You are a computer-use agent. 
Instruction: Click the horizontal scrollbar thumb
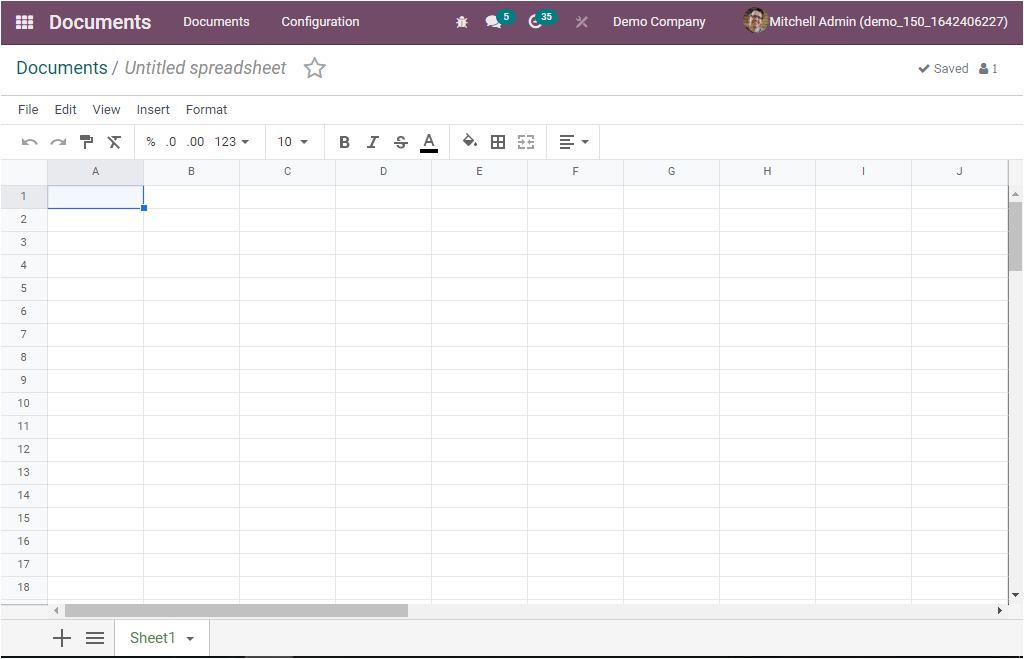tap(236, 611)
